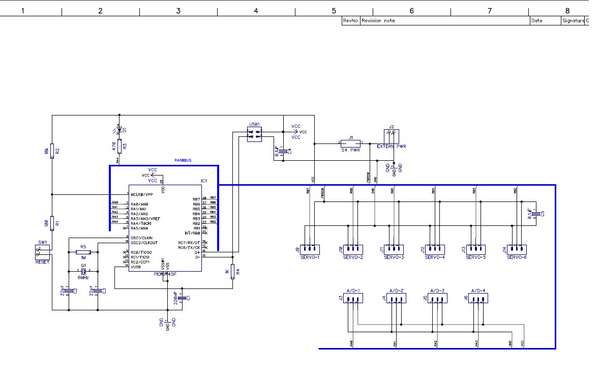Select the A/D-3 connector symbol

click(437, 298)
